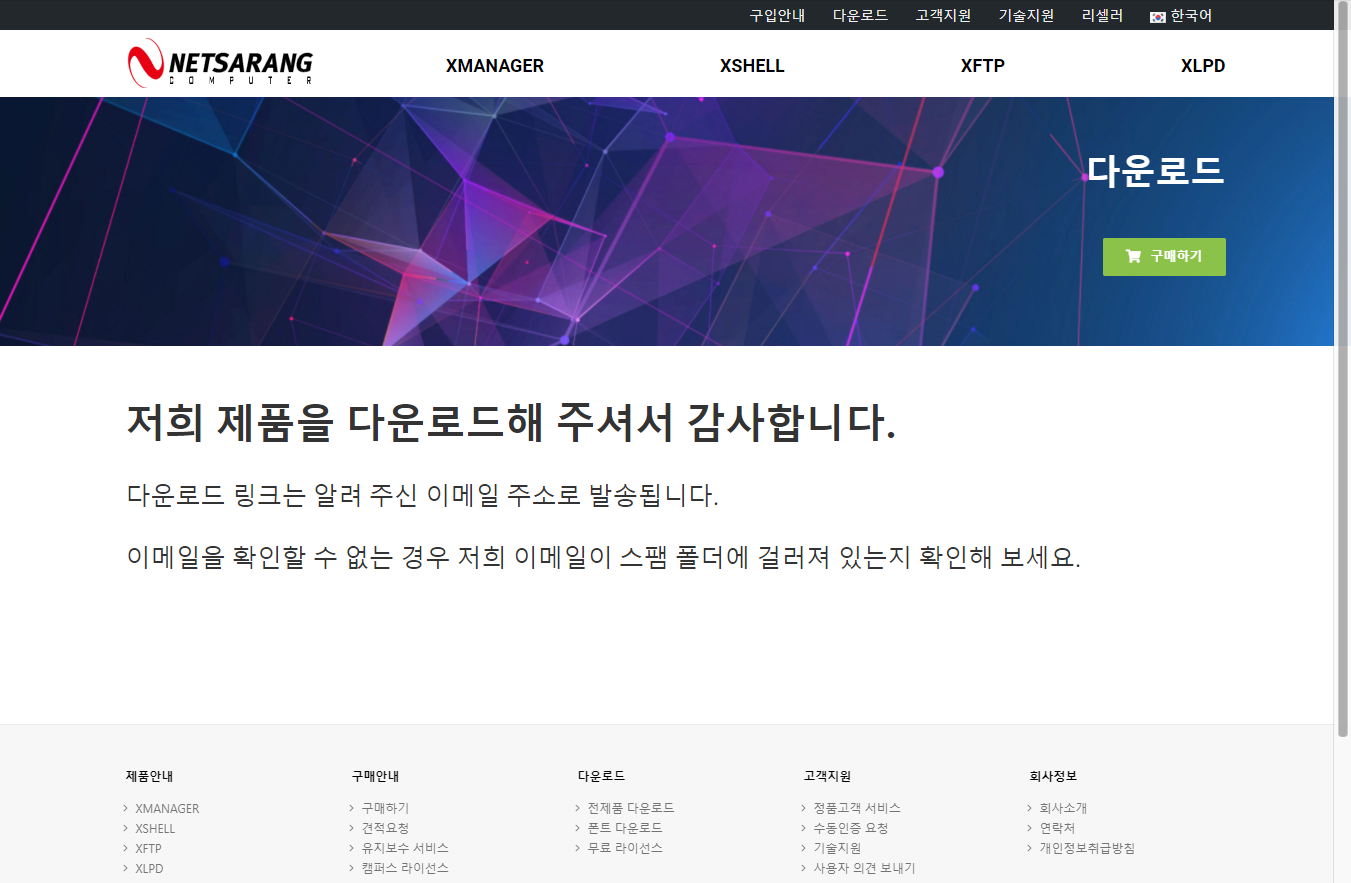Open the XSHELL main menu

(752, 66)
